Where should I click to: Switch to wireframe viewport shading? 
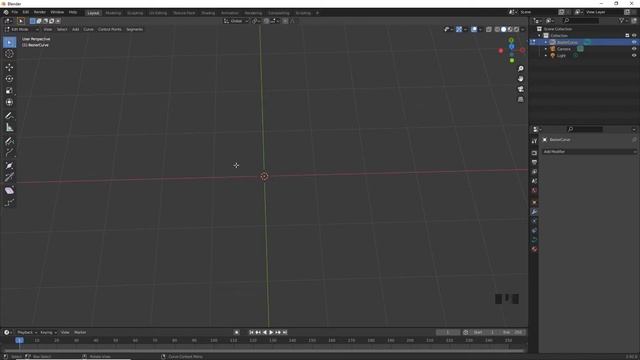click(497, 29)
